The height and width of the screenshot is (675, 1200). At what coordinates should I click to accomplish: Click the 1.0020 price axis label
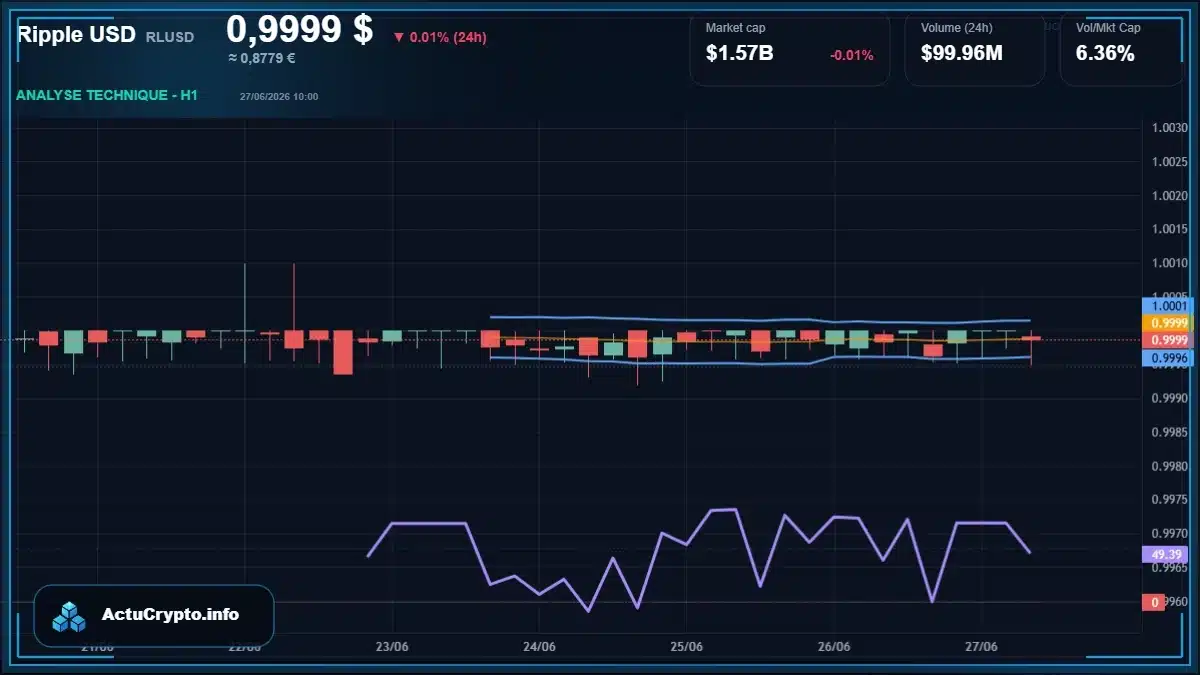(1169, 196)
